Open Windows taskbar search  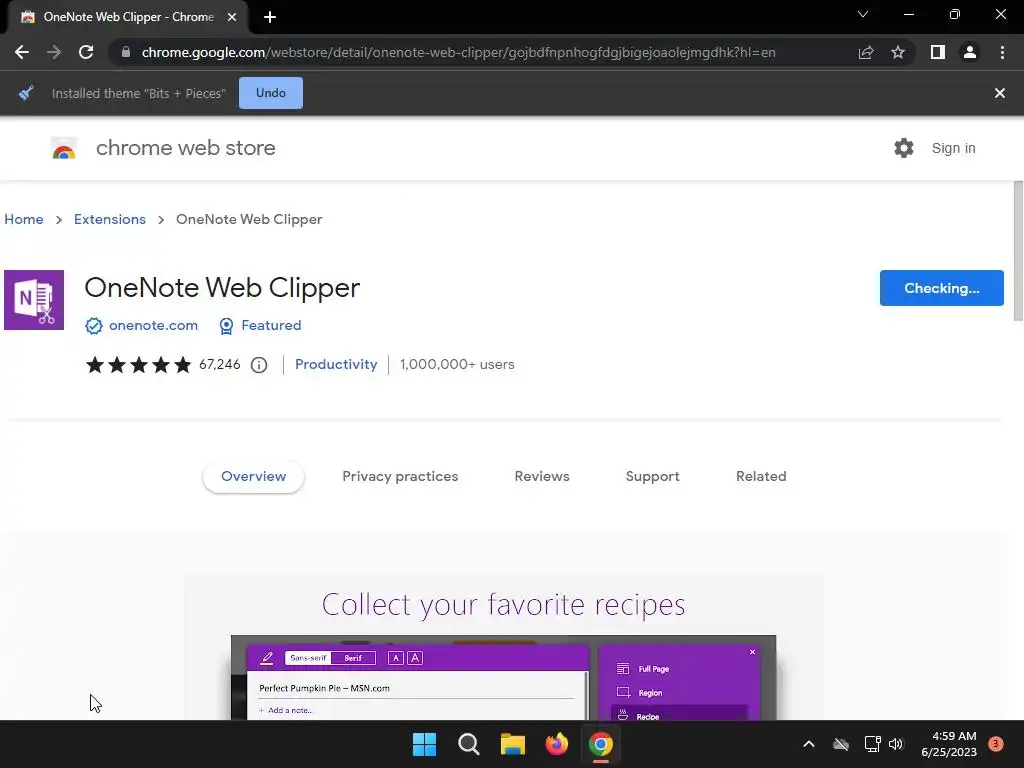(469, 744)
